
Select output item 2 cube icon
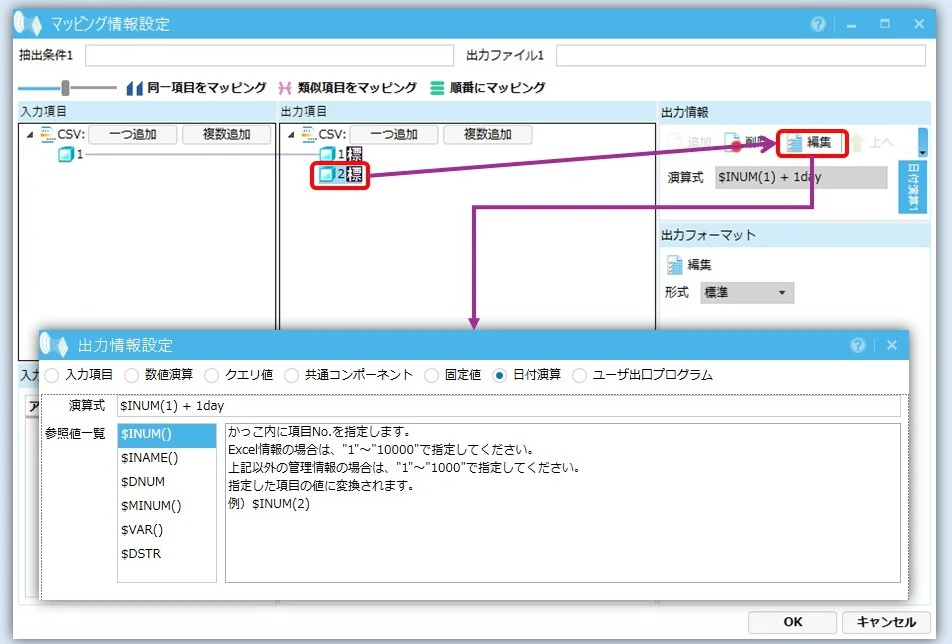coord(327,174)
